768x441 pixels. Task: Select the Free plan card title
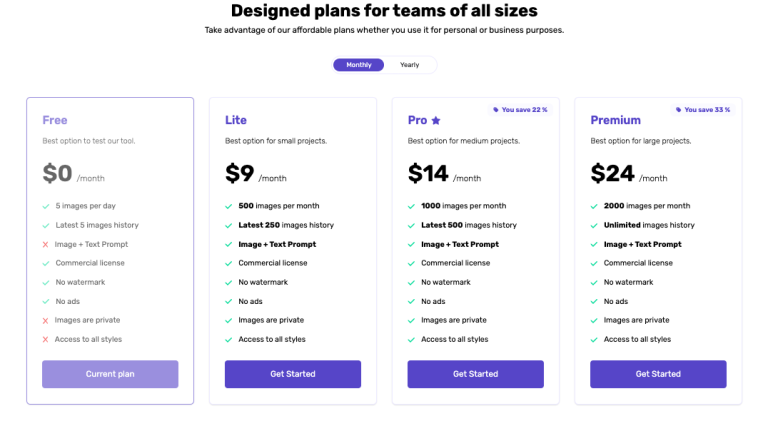pyautogui.click(x=55, y=120)
